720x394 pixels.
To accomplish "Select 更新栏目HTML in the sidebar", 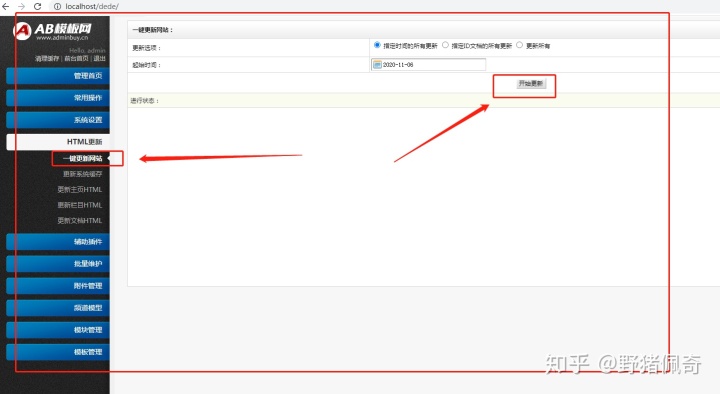I will point(80,205).
